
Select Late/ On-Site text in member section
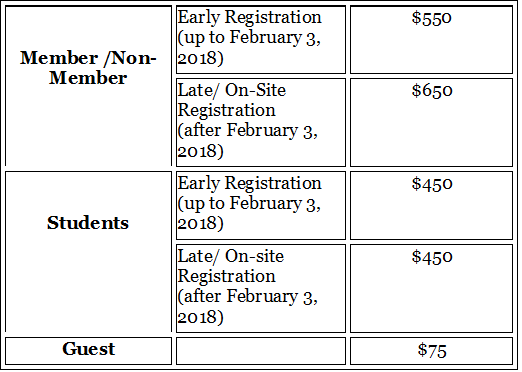(232, 90)
